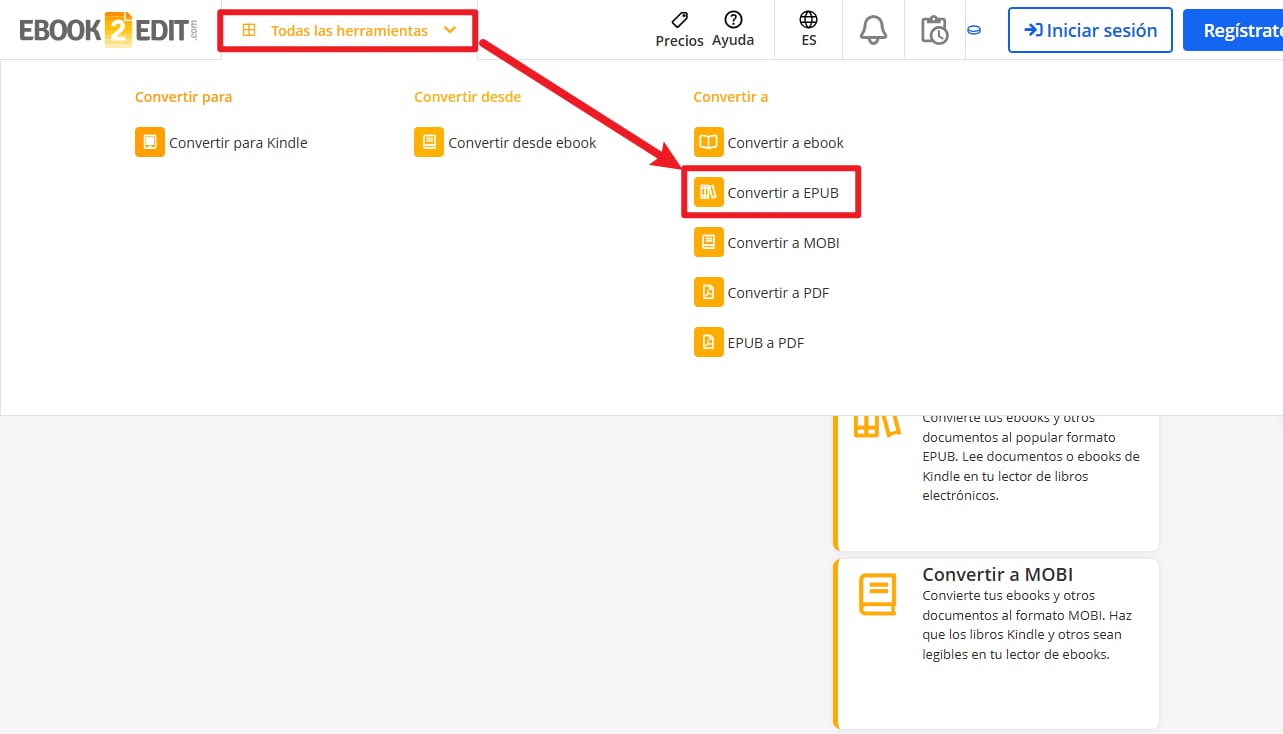Click the Convertir desde ebook icon
The width and height of the screenshot is (1283, 734).
[x=428, y=142]
